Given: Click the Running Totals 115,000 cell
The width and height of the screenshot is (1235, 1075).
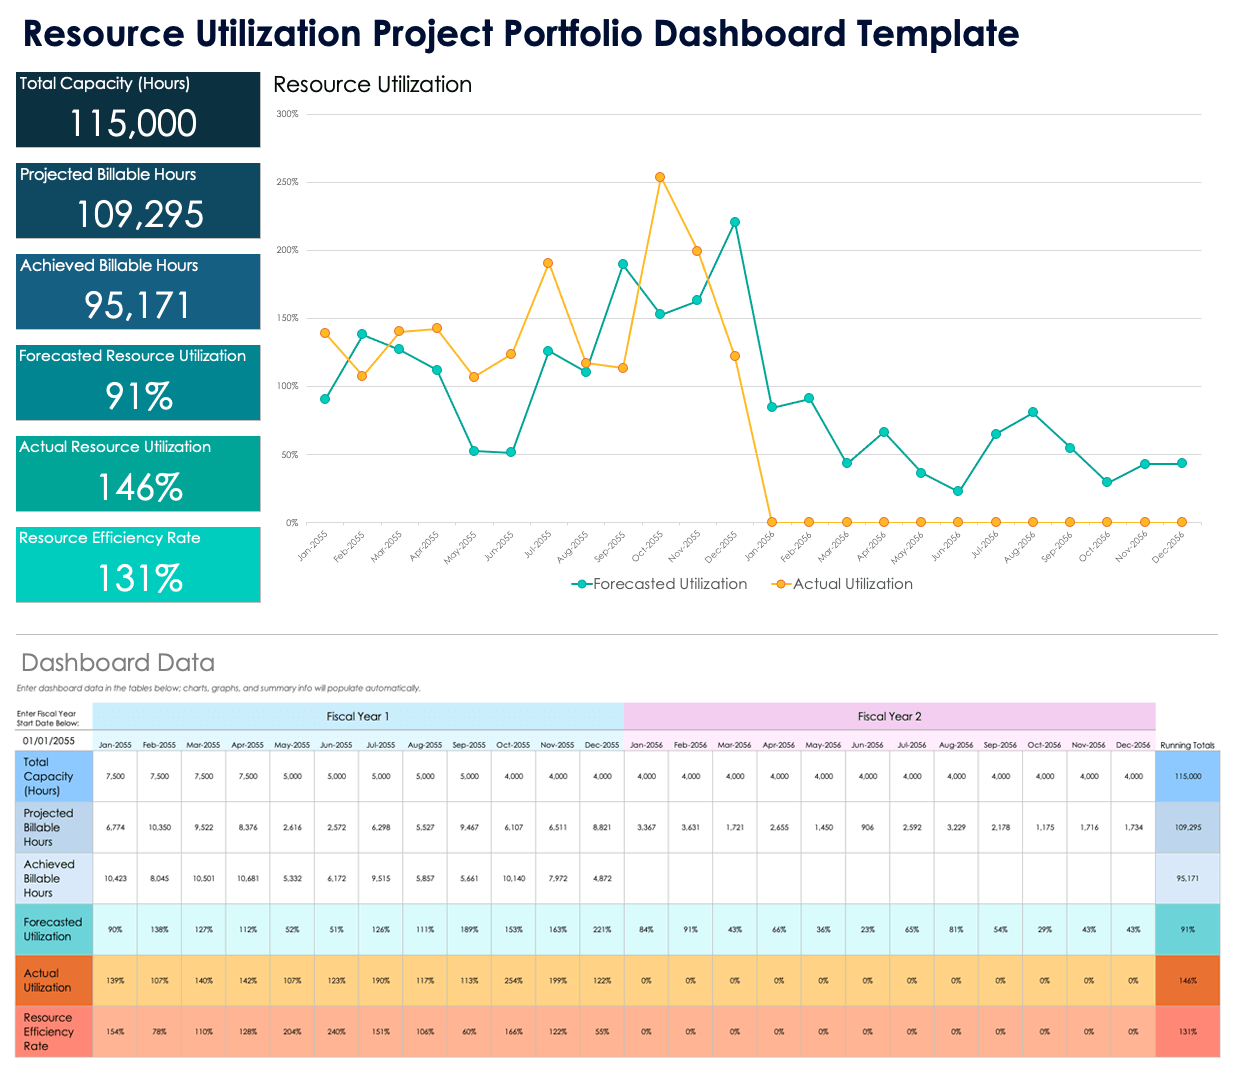Looking at the screenshot, I should click(1188, 776).
